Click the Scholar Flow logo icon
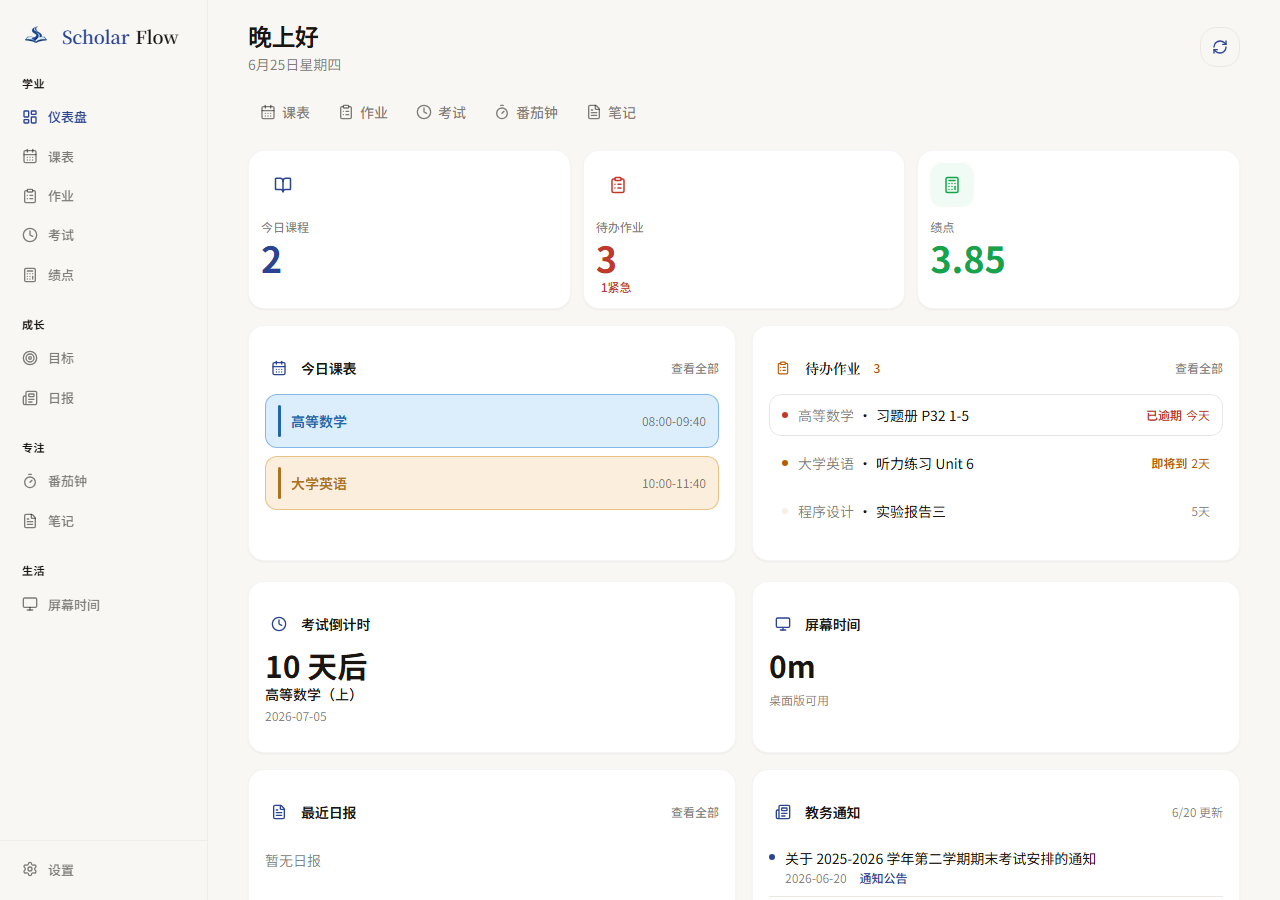Image resolution: width=1280 pixels, height=900 pixels. pyautogui.click(x=36, y=36)
